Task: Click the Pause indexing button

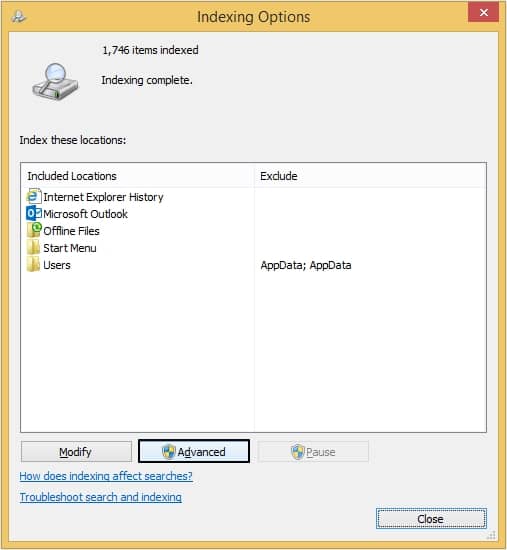Action: (x=313, y=451)
